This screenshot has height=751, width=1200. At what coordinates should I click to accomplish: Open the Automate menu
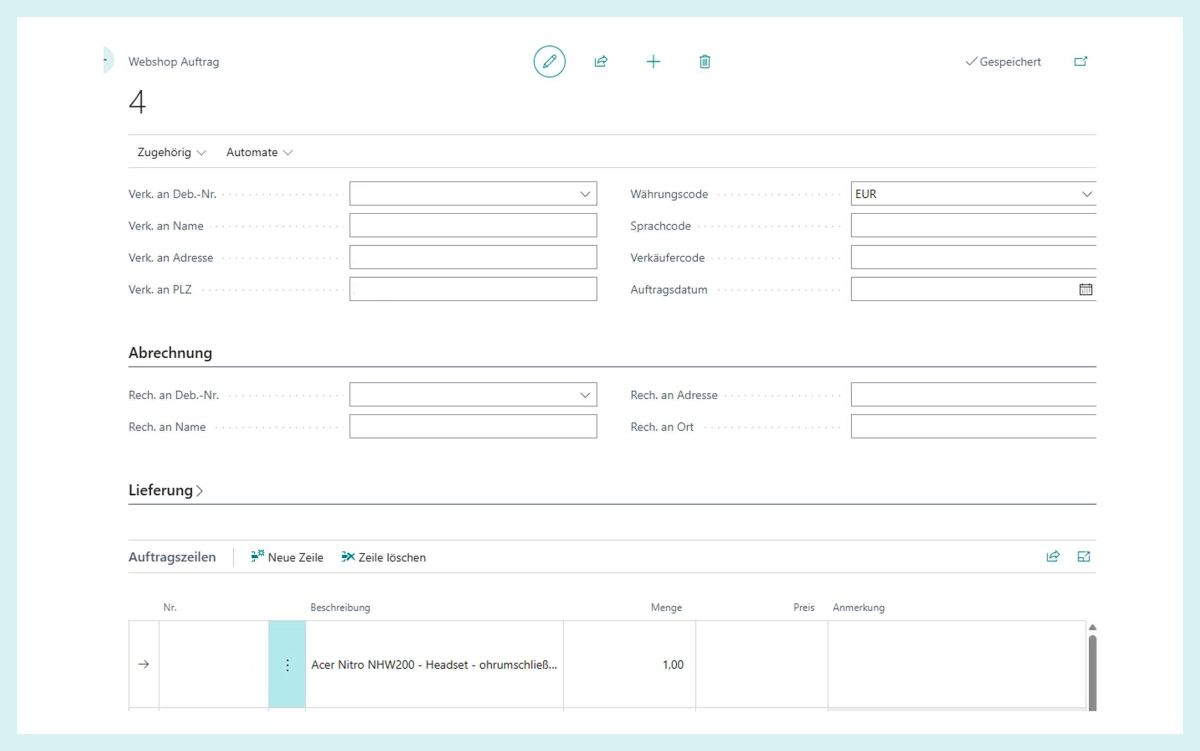click(259, 153)
